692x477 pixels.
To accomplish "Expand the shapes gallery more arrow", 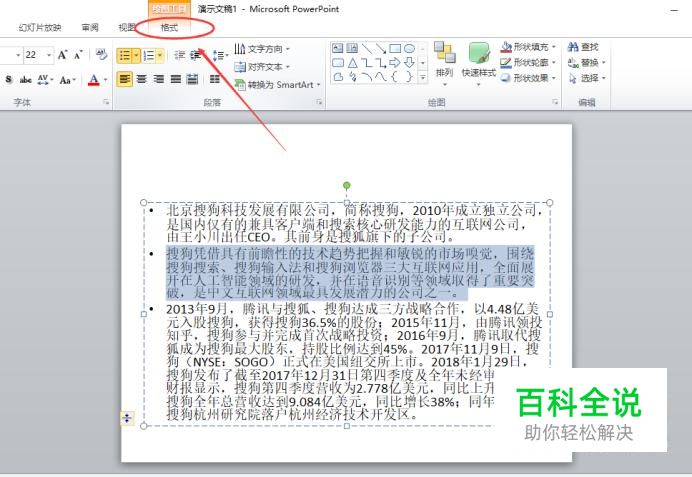I will point(422,77).
